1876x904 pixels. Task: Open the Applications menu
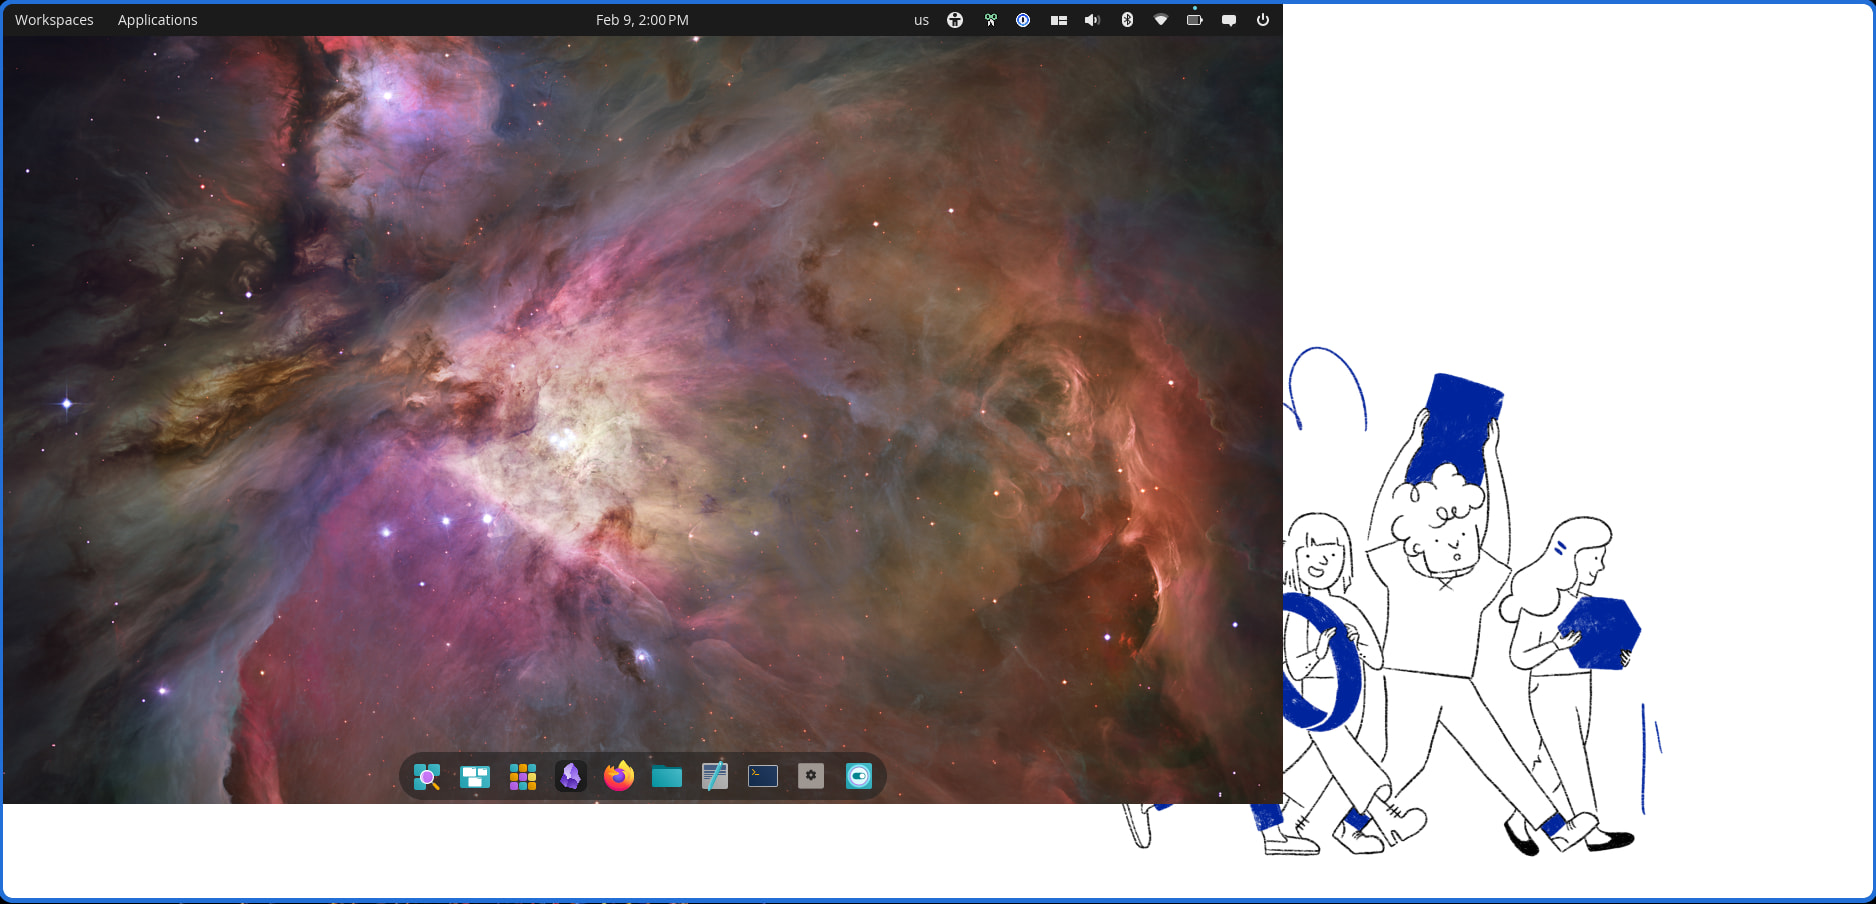pos(157,20)
